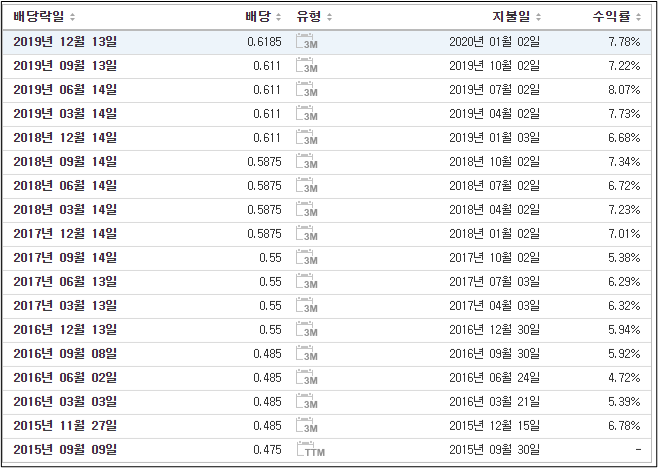Click 3M calendar icon in 2016년 12월 13일 row
Image resolution: width=658 pixels, height=468 pixels.
pyautogui.click(x=306, y=329)
